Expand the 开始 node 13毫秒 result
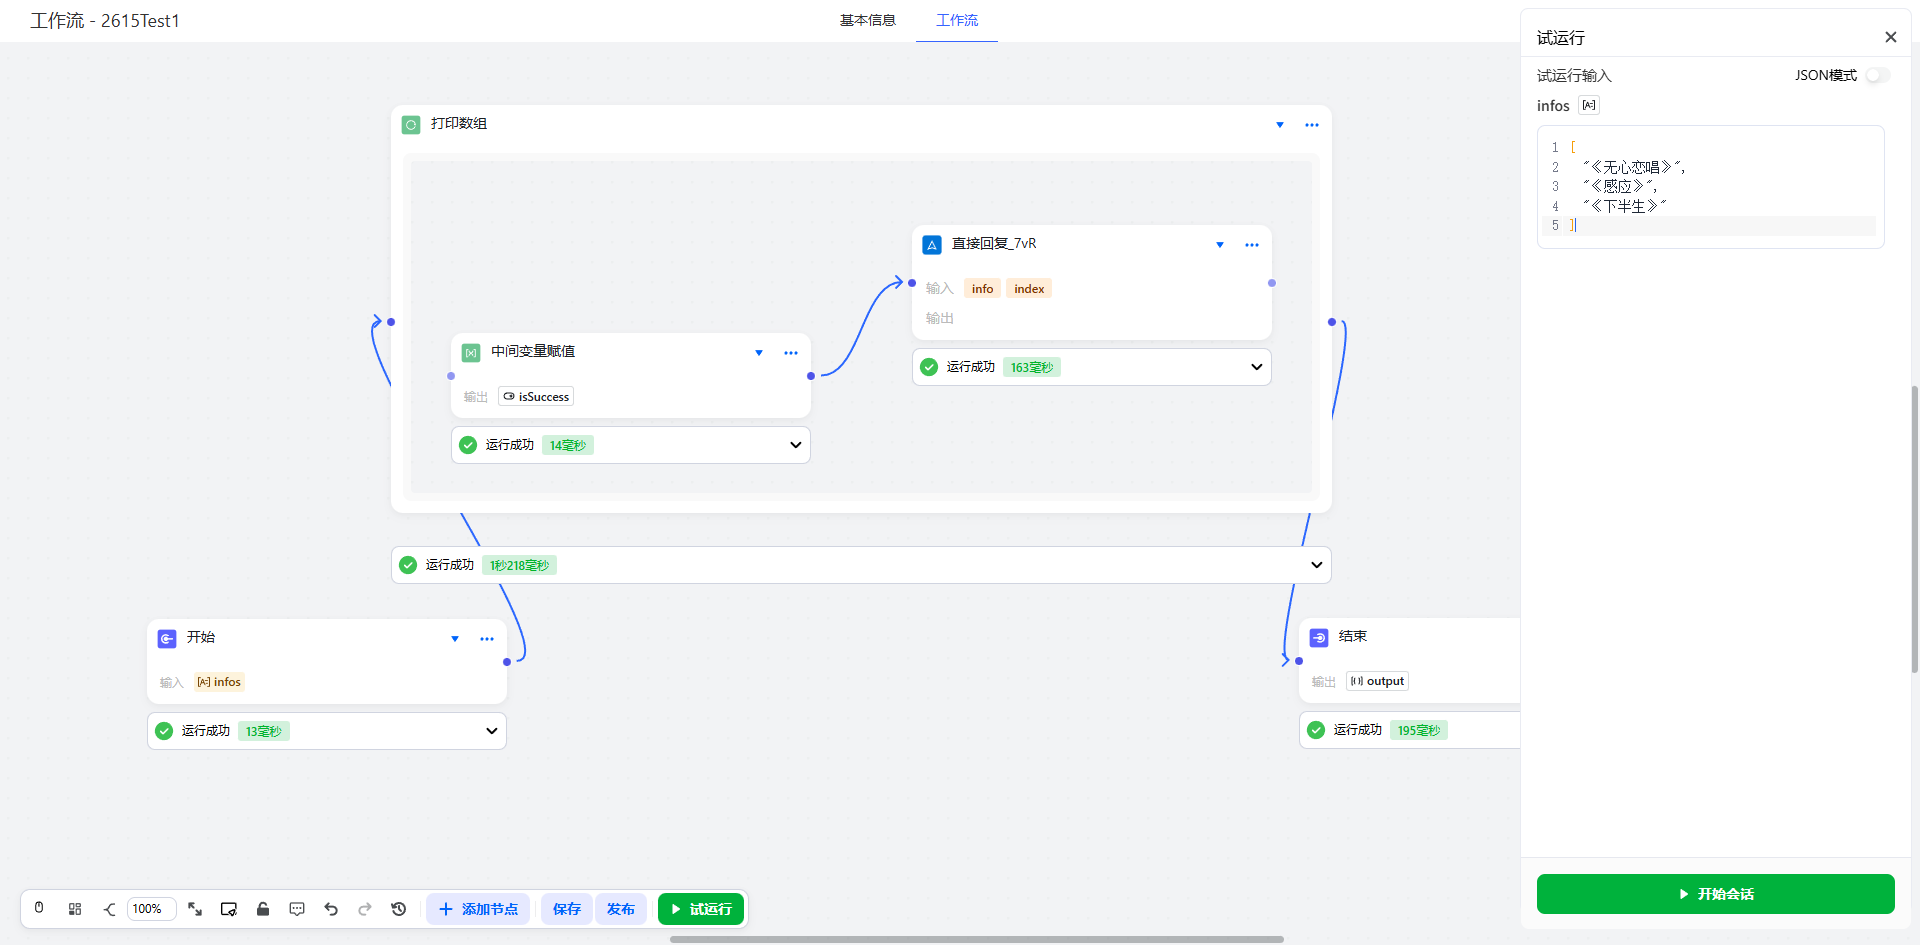This screenshot has width=1920, height=945. click(491, 731)
